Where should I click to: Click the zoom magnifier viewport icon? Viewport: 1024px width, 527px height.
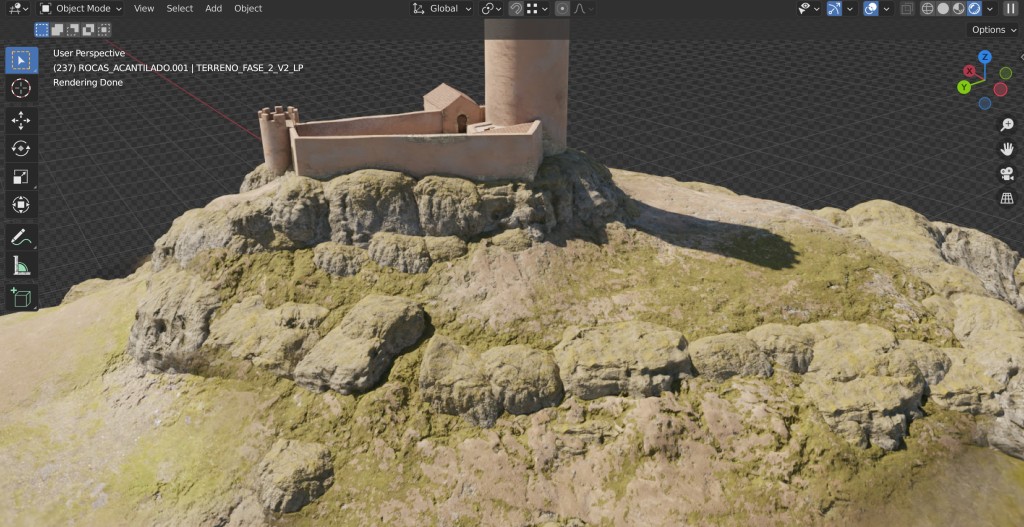1007,125
